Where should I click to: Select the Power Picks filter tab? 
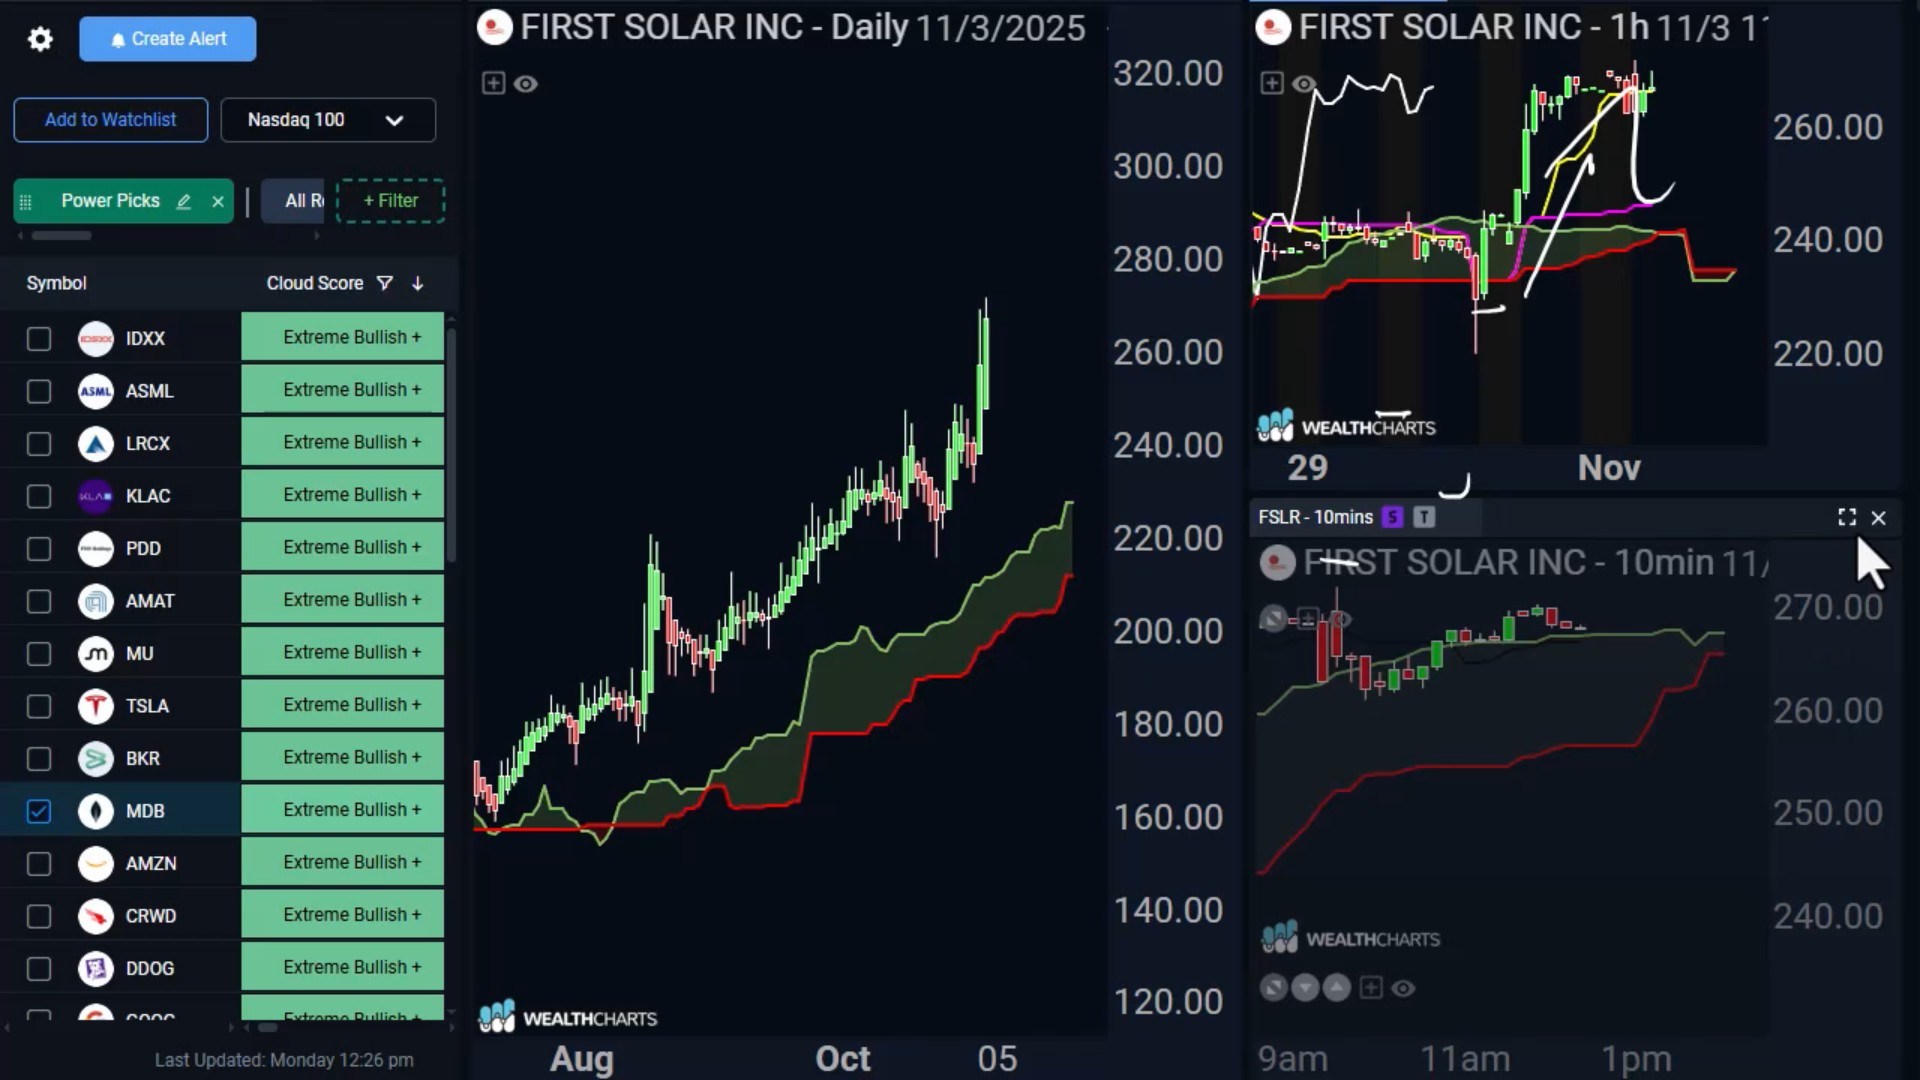[x=110, y=201]
